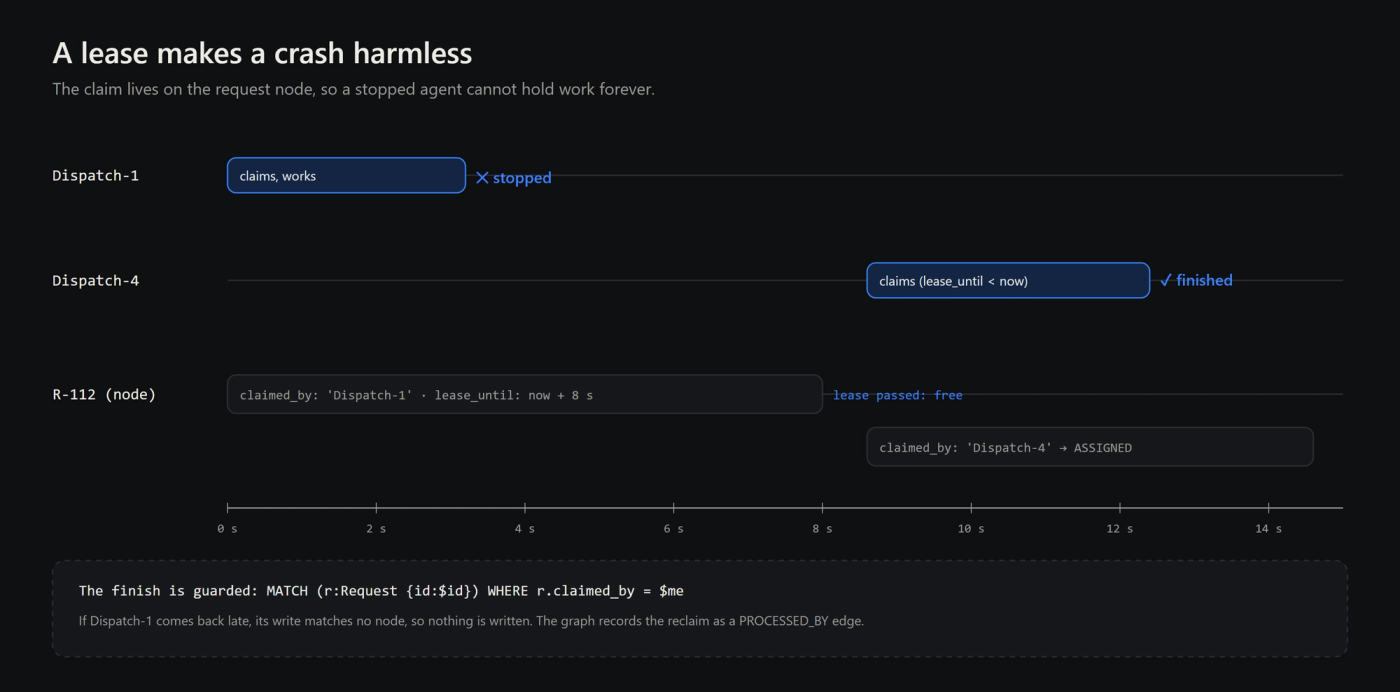1400x692 pixels.
Task: Click the 'lease passed: free' label
Action: coord(898,395)
